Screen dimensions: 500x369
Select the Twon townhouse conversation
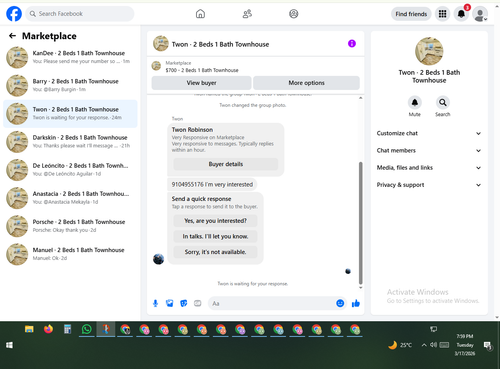pos(70,114)
